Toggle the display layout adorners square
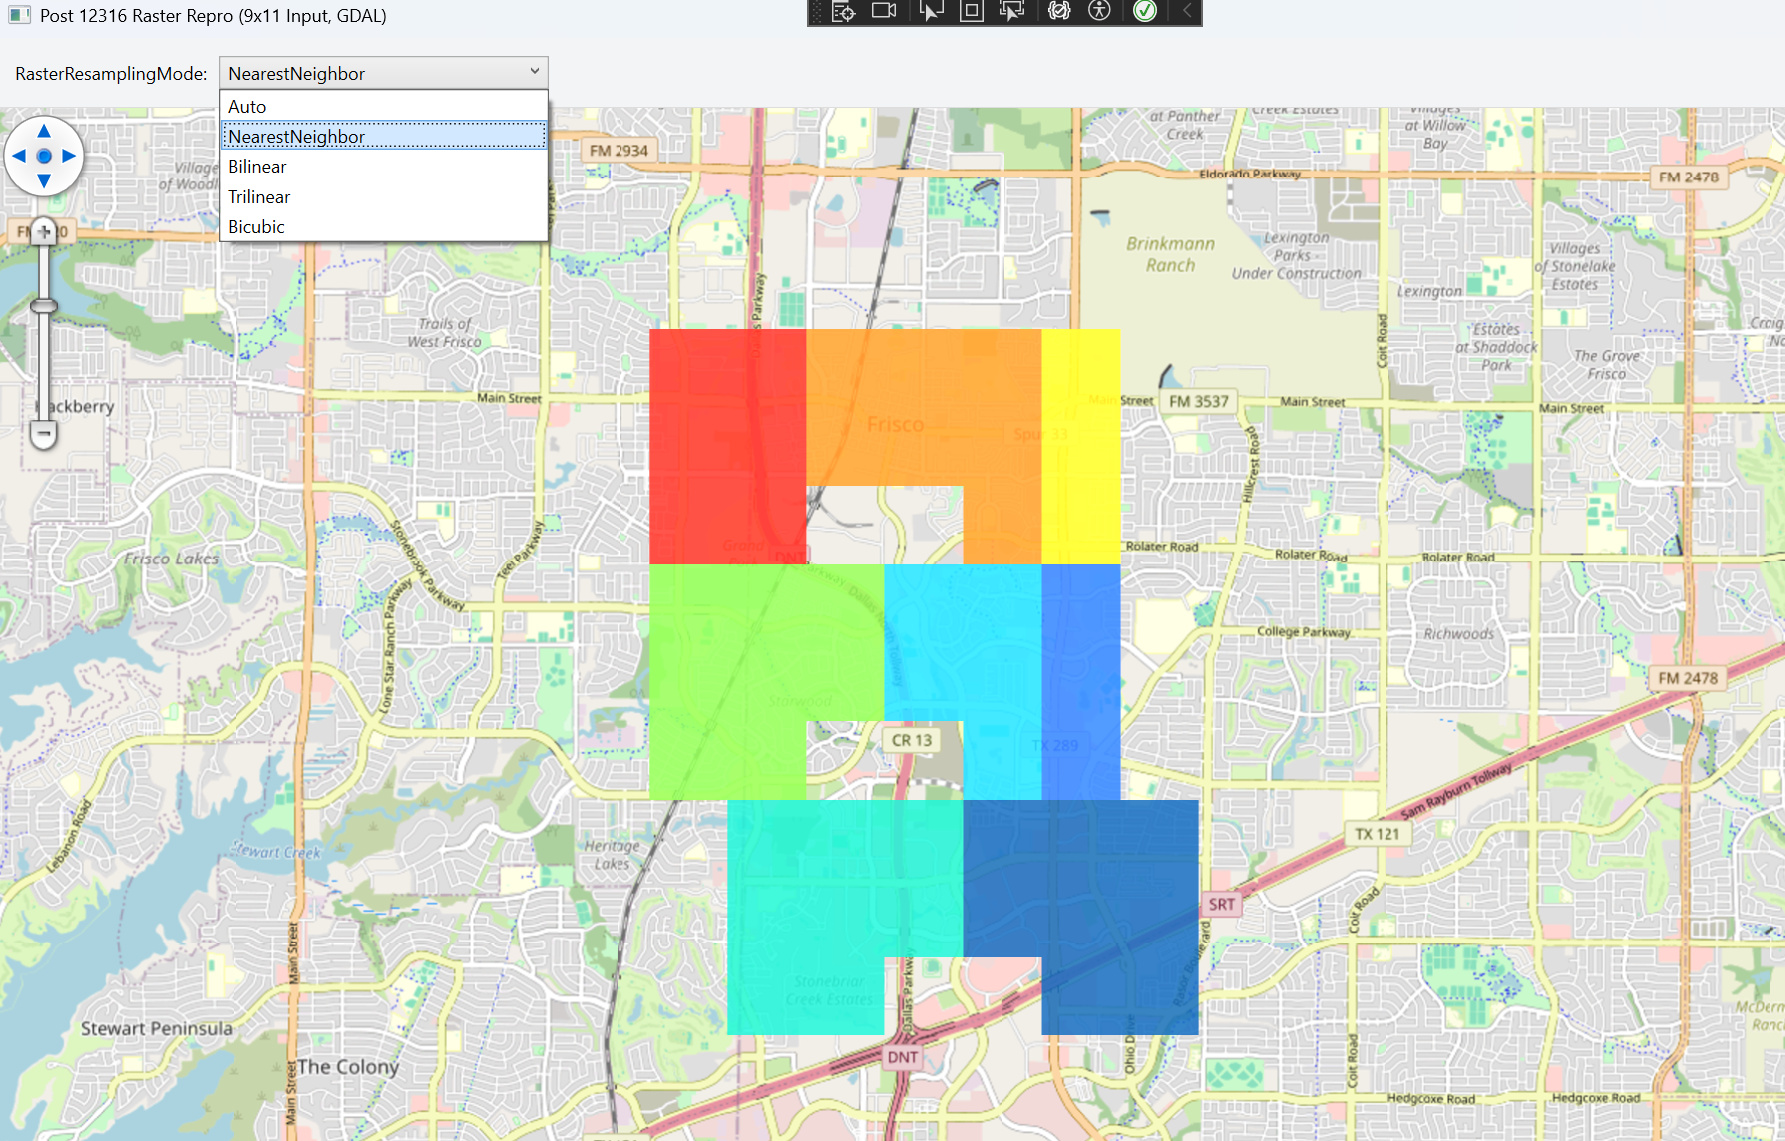The width and height of the screenshot is (1785, 1141). click(971, 11)
